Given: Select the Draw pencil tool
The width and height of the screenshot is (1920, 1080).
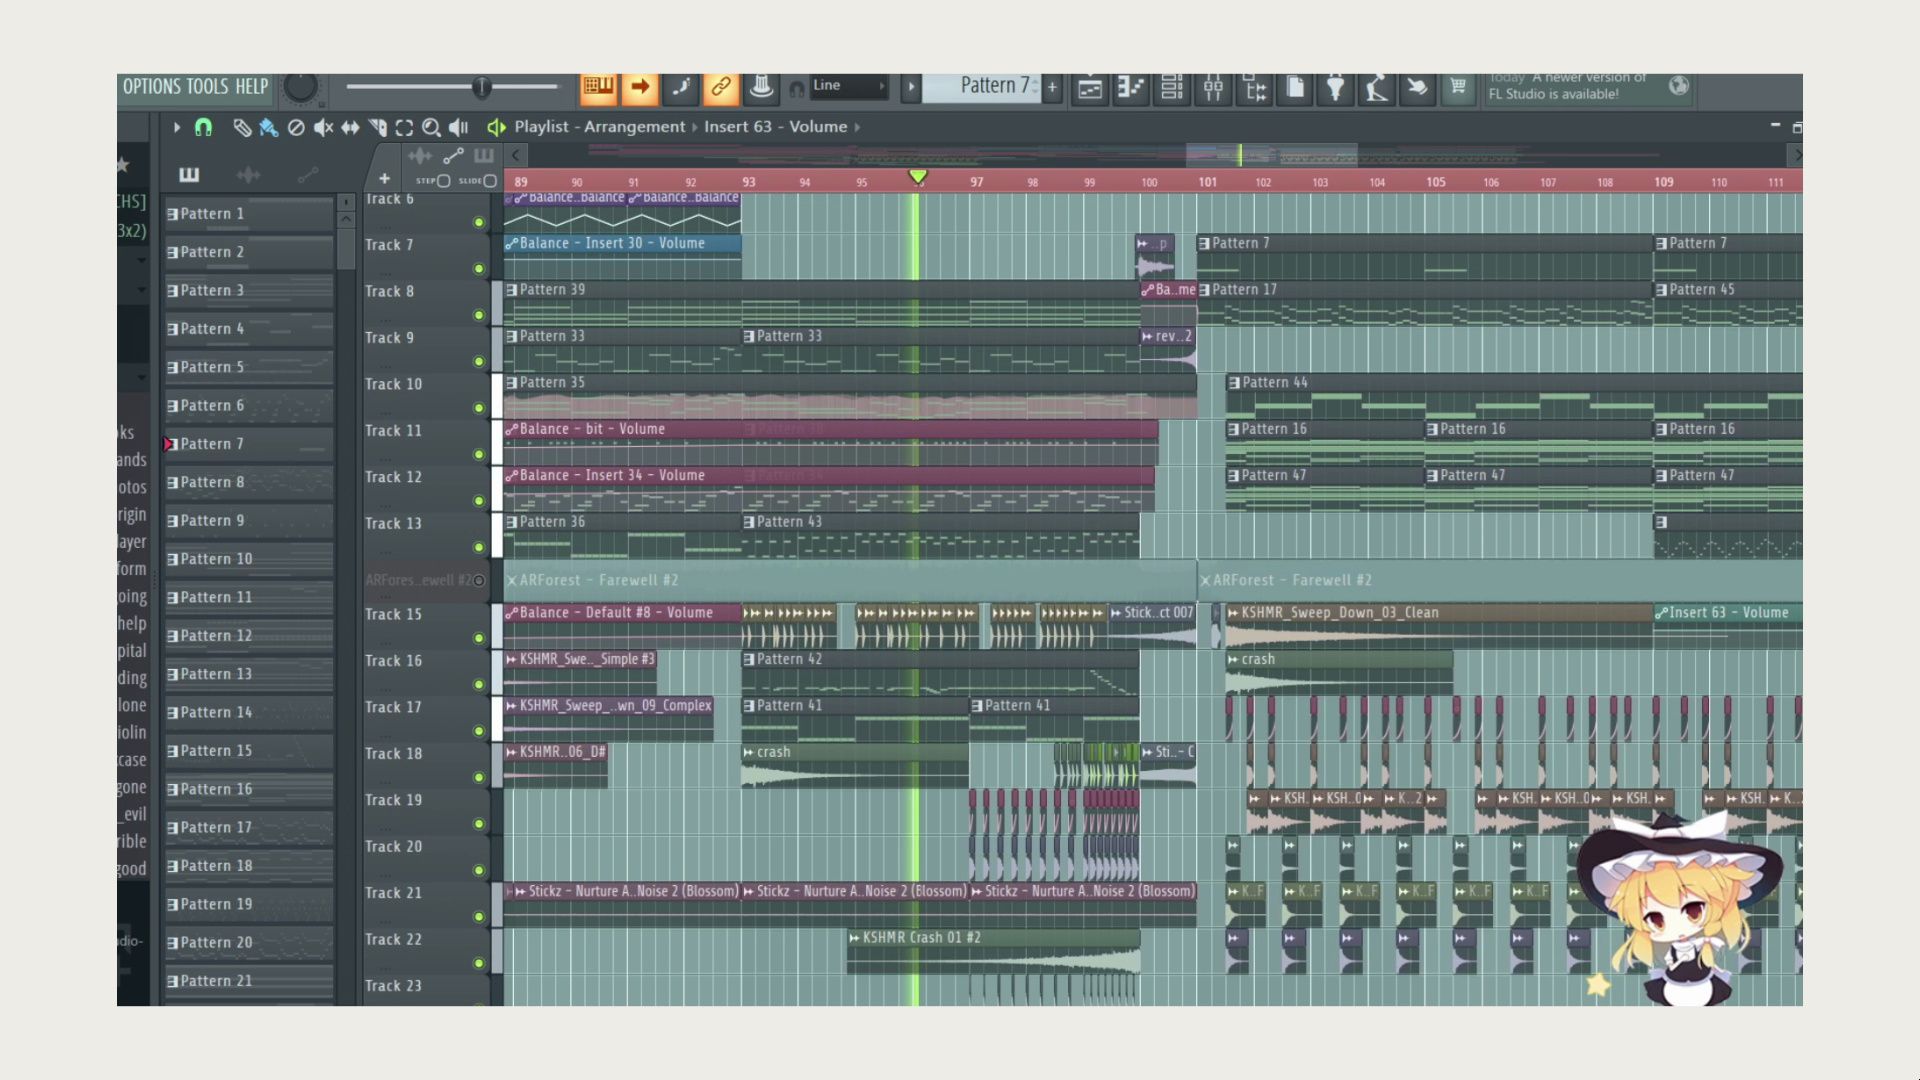Looking at the screenshot, I should 242,127.
